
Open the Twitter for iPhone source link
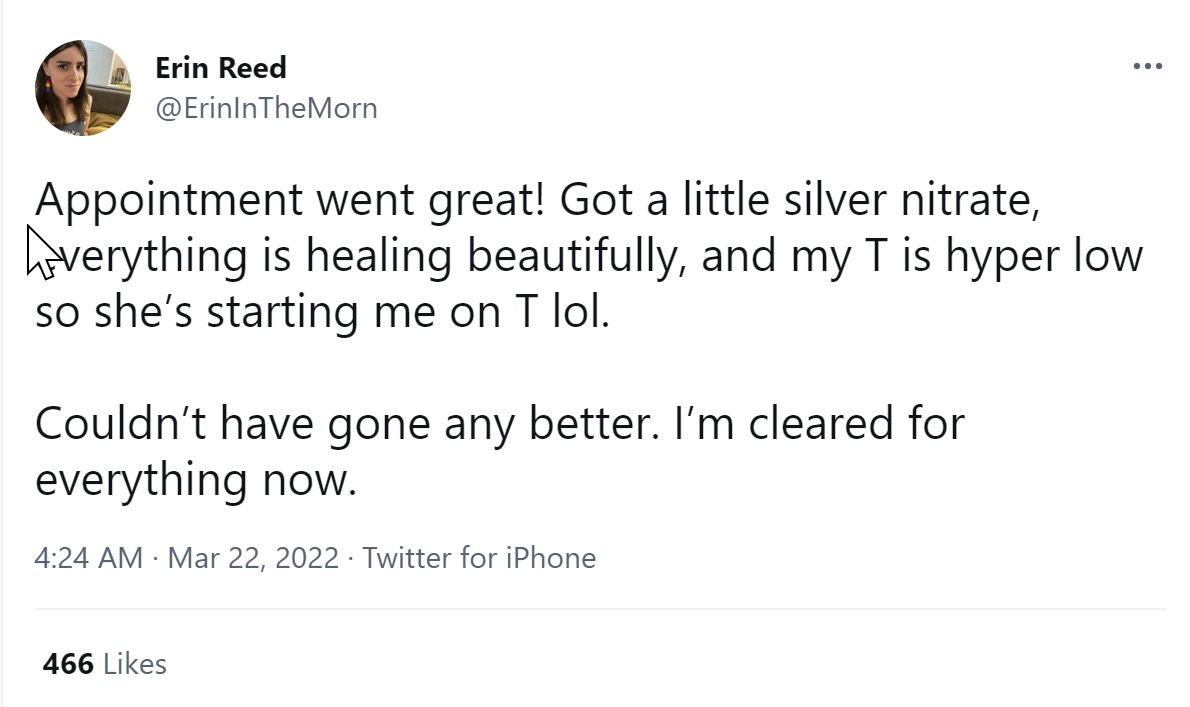tap(479, 558)
